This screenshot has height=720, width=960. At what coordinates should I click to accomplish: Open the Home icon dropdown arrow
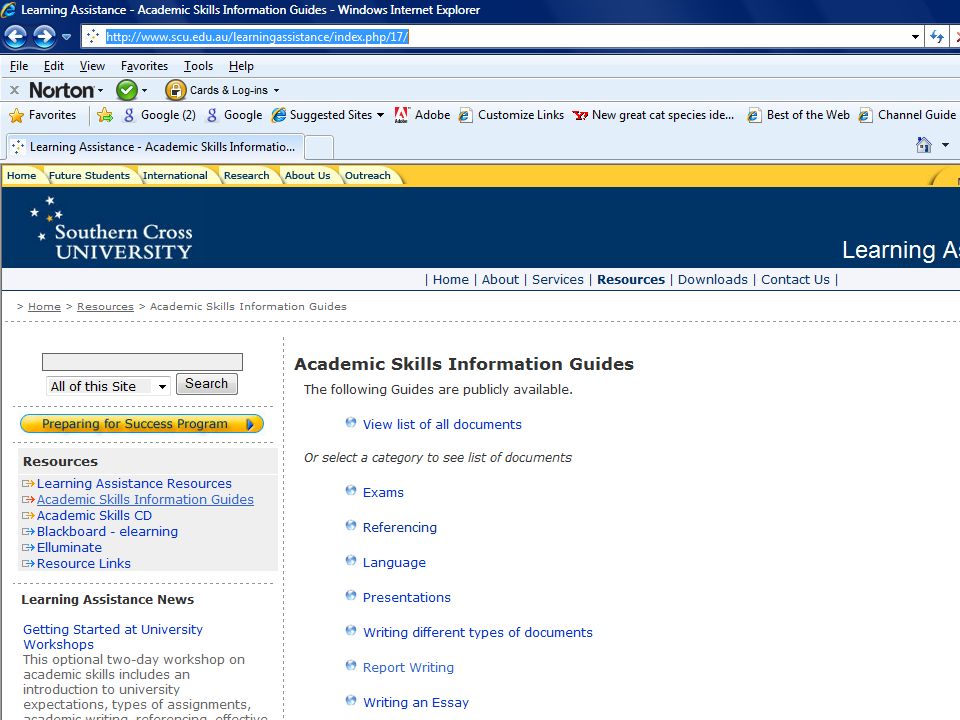[945, 145]
